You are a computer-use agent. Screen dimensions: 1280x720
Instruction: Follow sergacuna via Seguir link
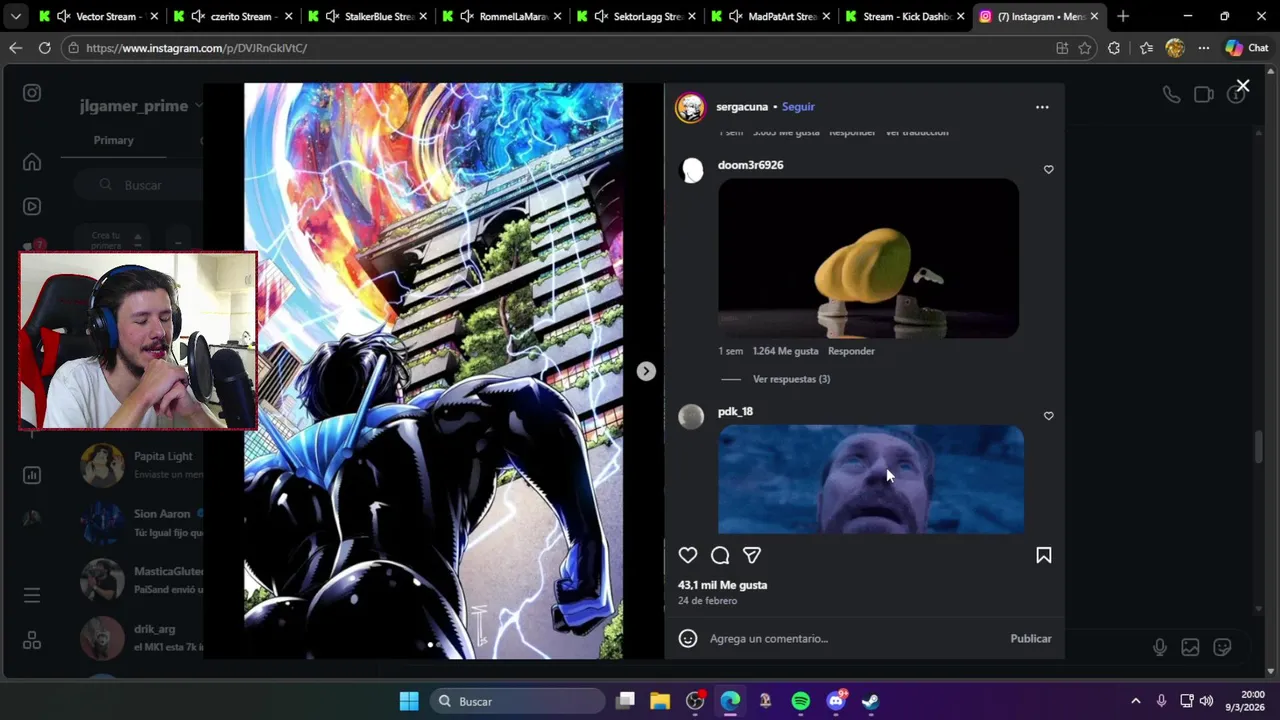[x=798, y=107]
